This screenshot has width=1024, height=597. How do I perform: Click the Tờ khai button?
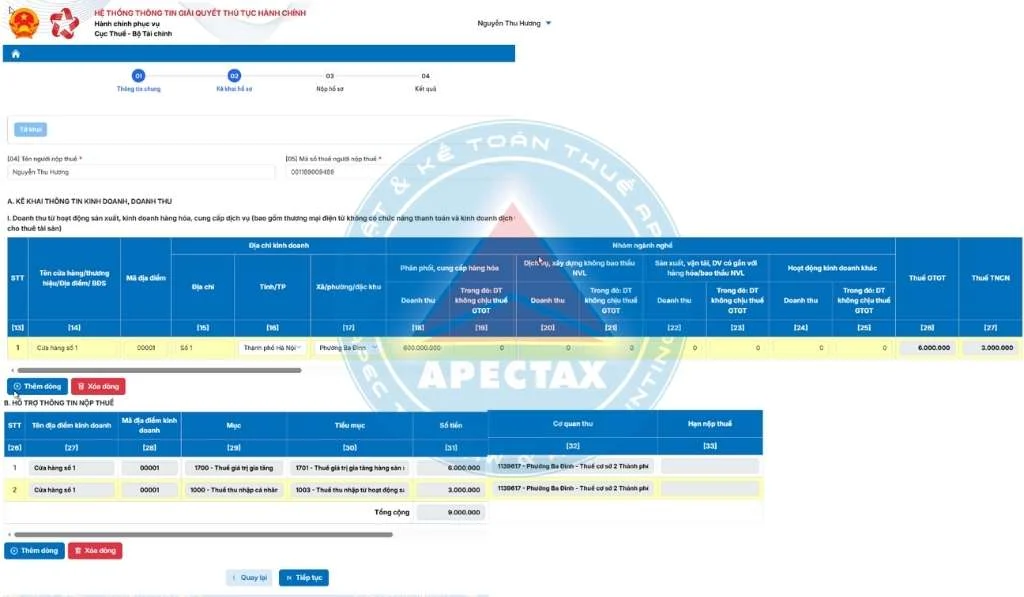pos(31,129)
